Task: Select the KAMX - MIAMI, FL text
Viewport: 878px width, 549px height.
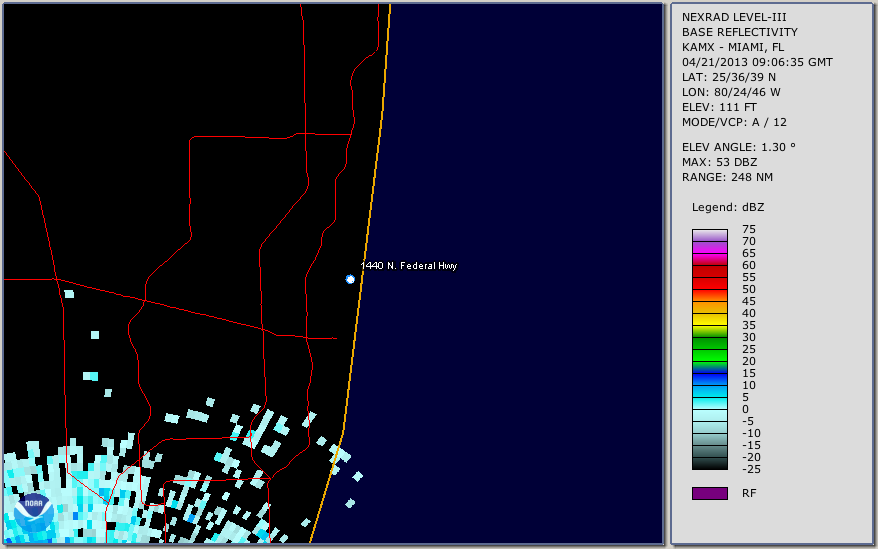Action: [x=733, y=47]
